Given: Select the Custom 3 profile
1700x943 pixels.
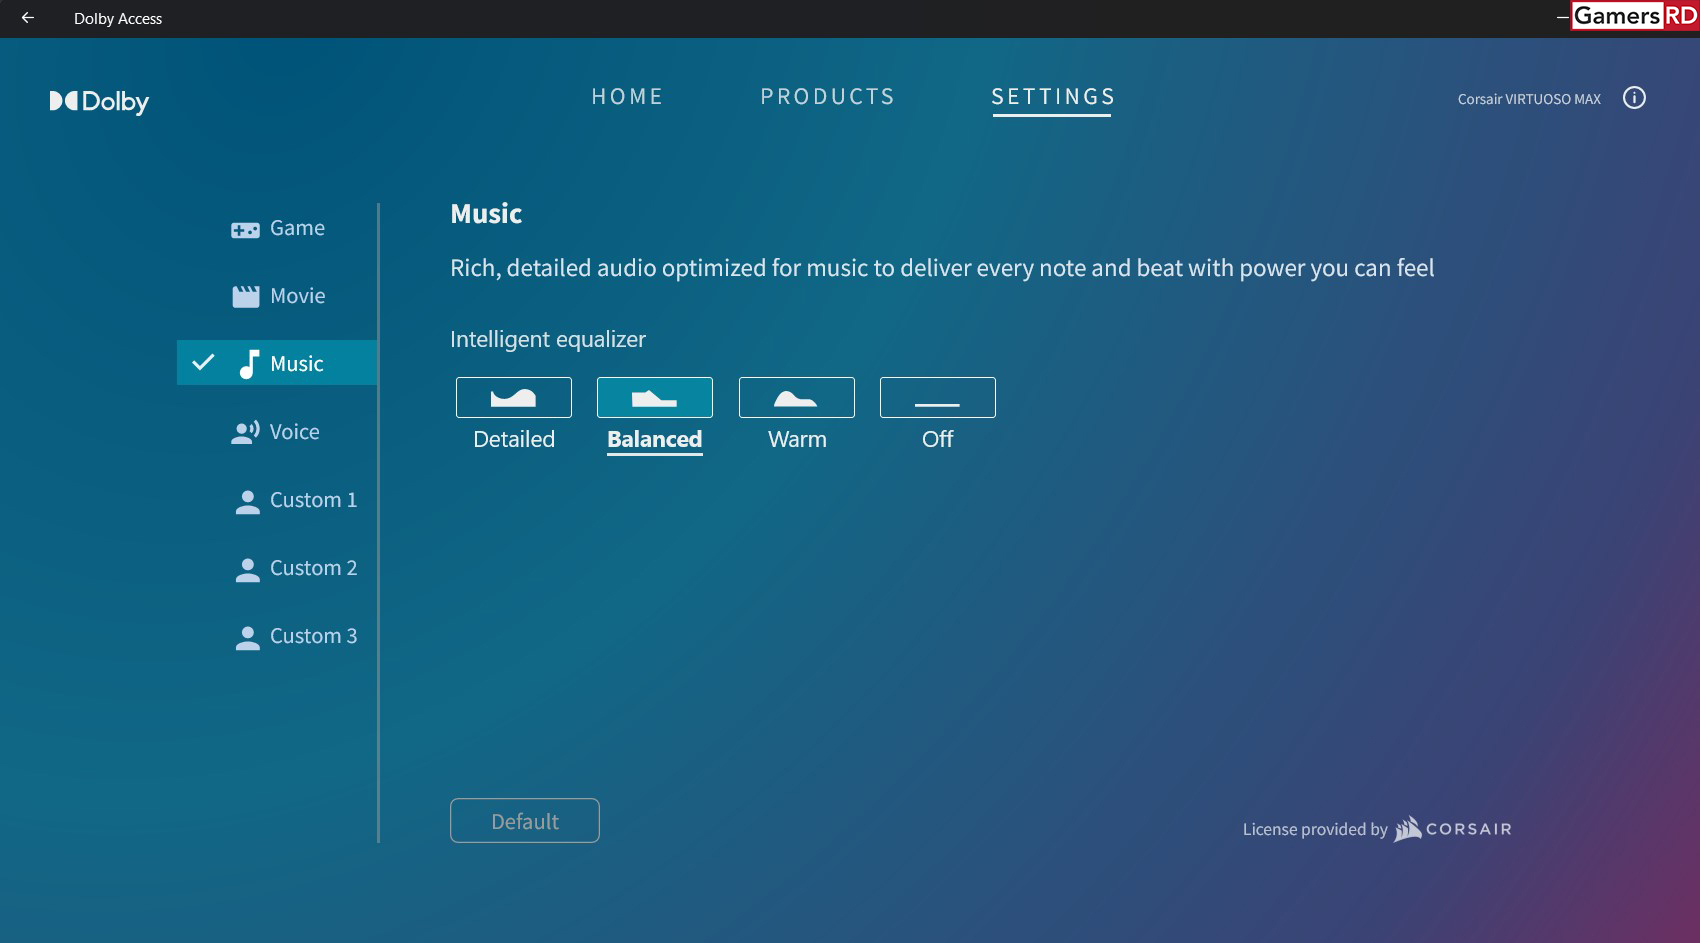Looking at the screenshot, I should pos(278,636).
